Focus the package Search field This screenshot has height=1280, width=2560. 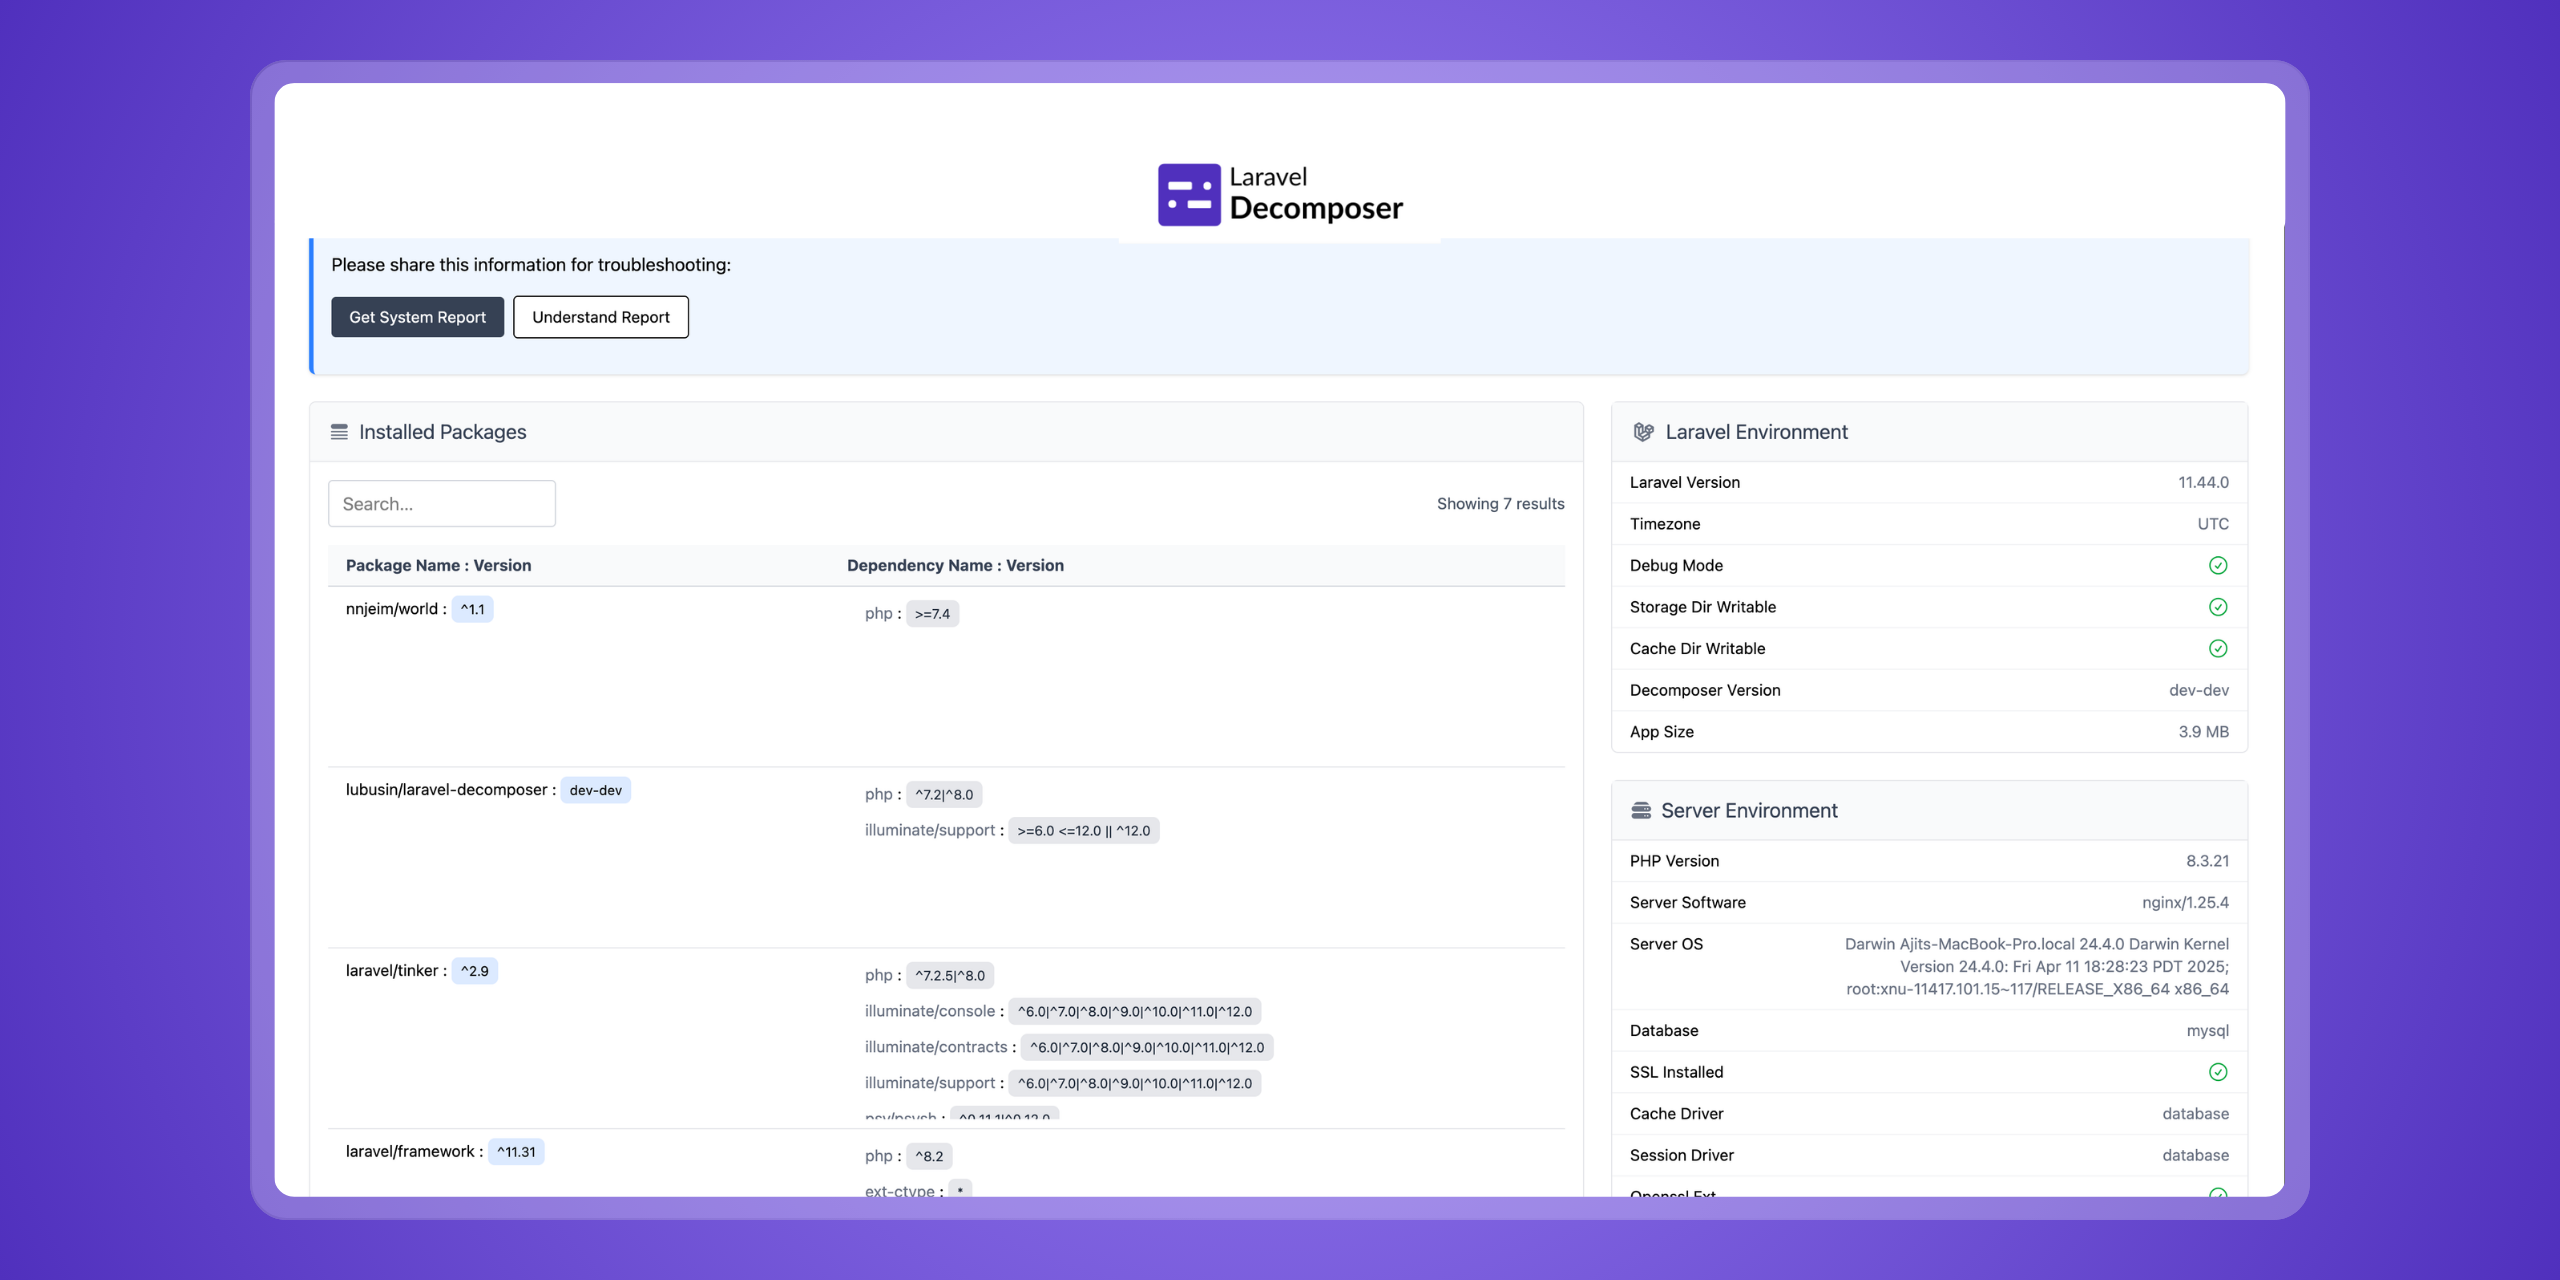coord(442,504)
